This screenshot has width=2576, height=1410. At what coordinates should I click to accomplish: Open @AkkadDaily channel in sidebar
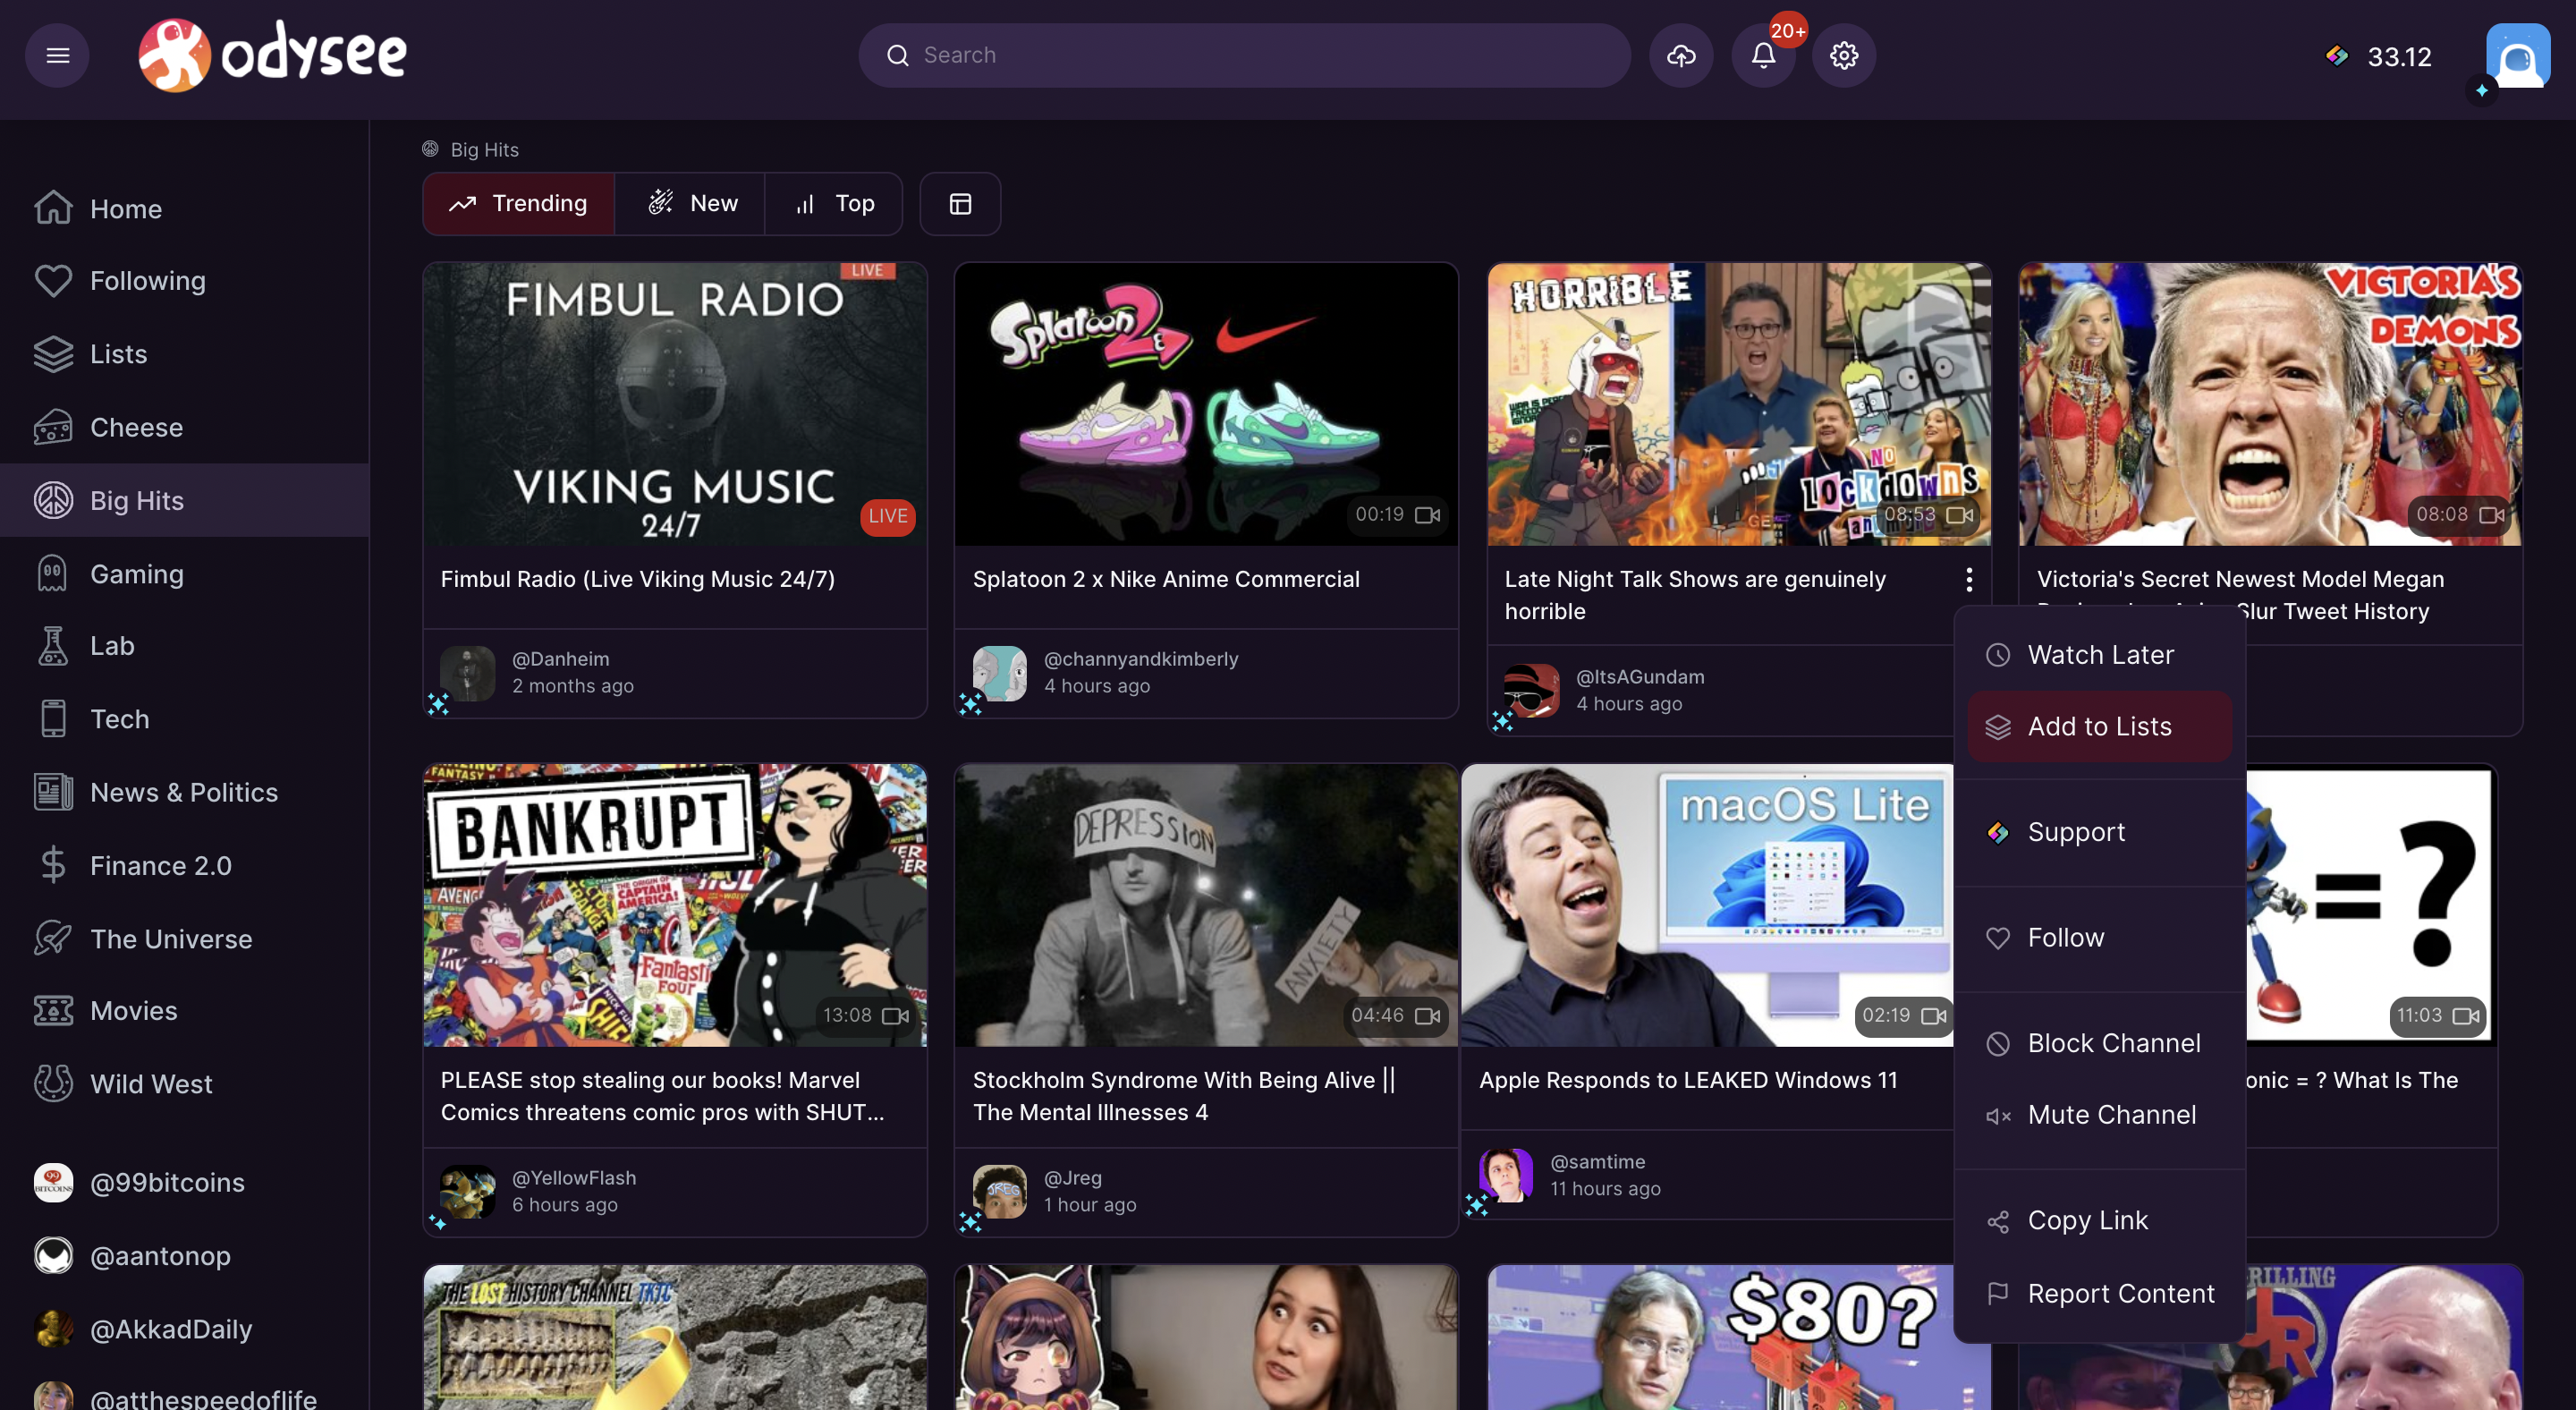[185, 1329]
